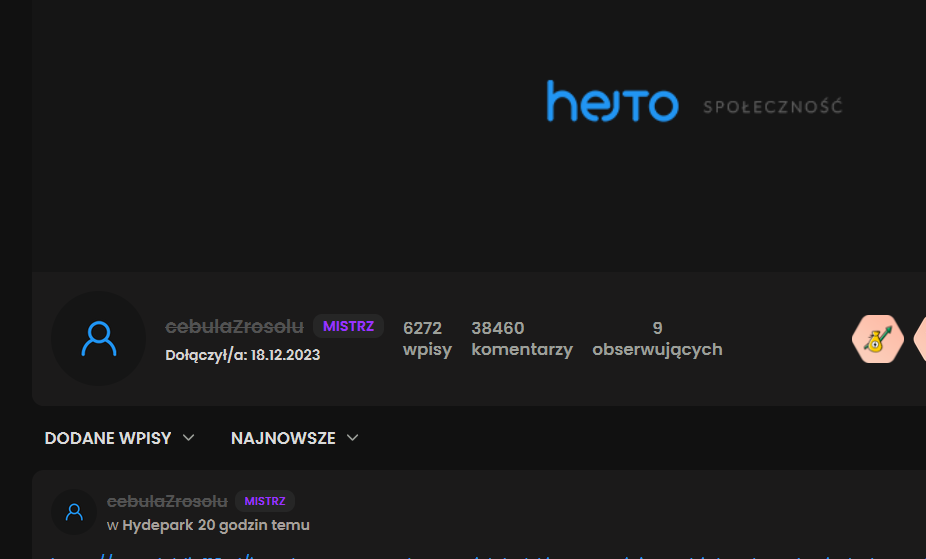Click the MISTRZ badge in the post header
Screen dimensions: 926x559
tap(265, 501)
